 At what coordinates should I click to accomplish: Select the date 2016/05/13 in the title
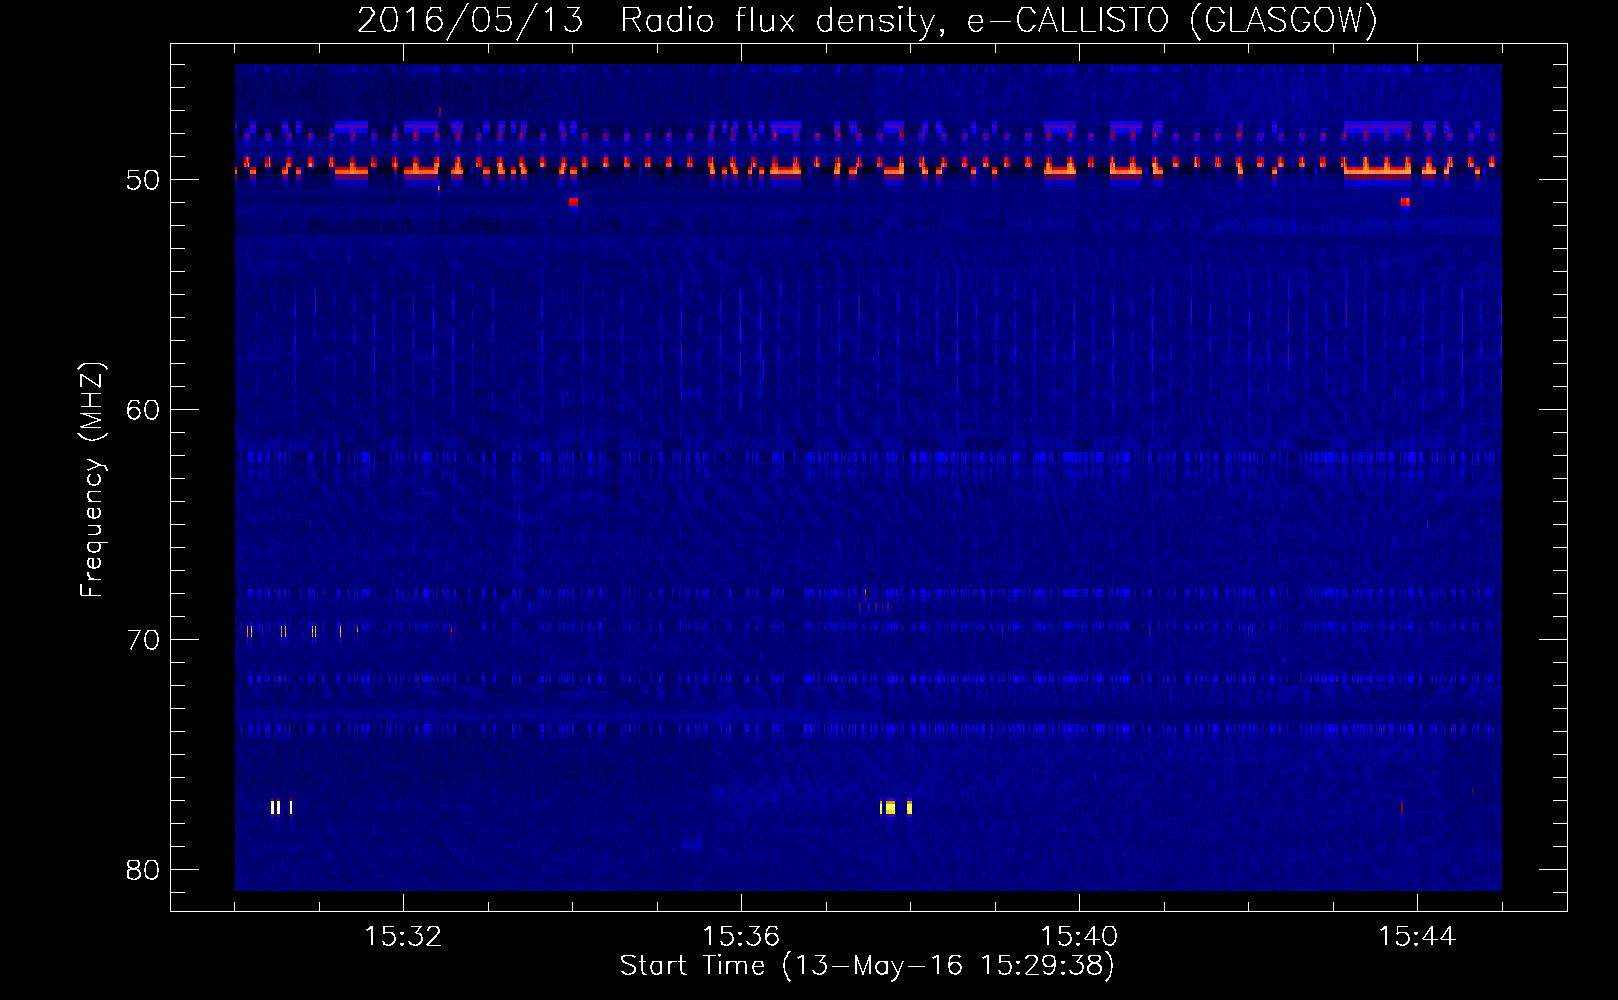tap(470, 20)
